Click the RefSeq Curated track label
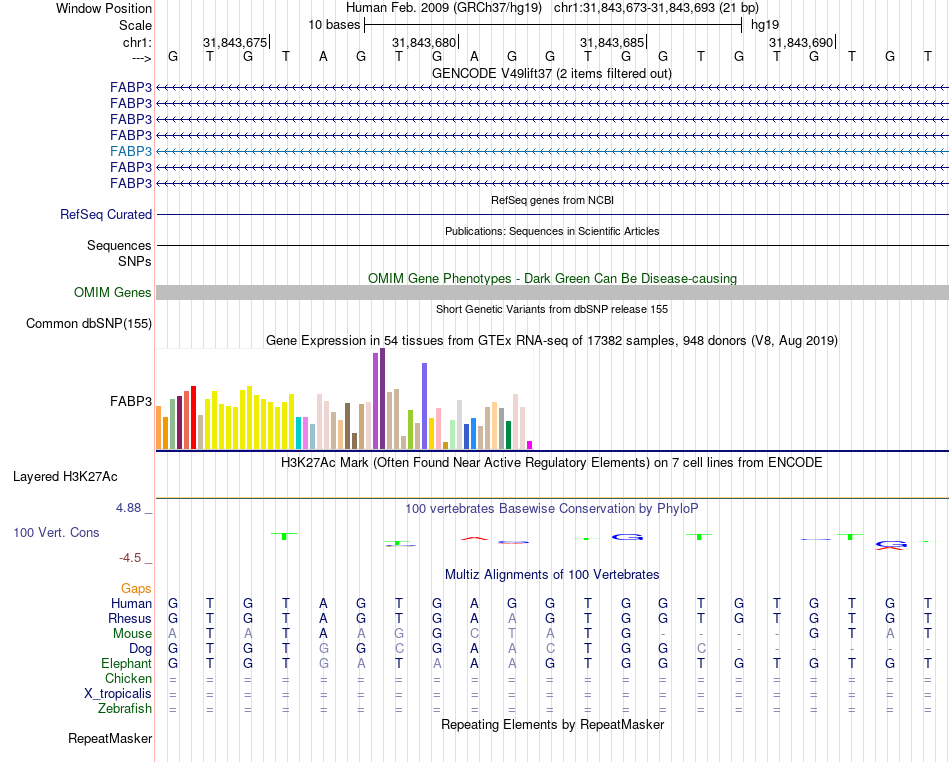Screen dimensions: 950x762 tap(105, 214)
